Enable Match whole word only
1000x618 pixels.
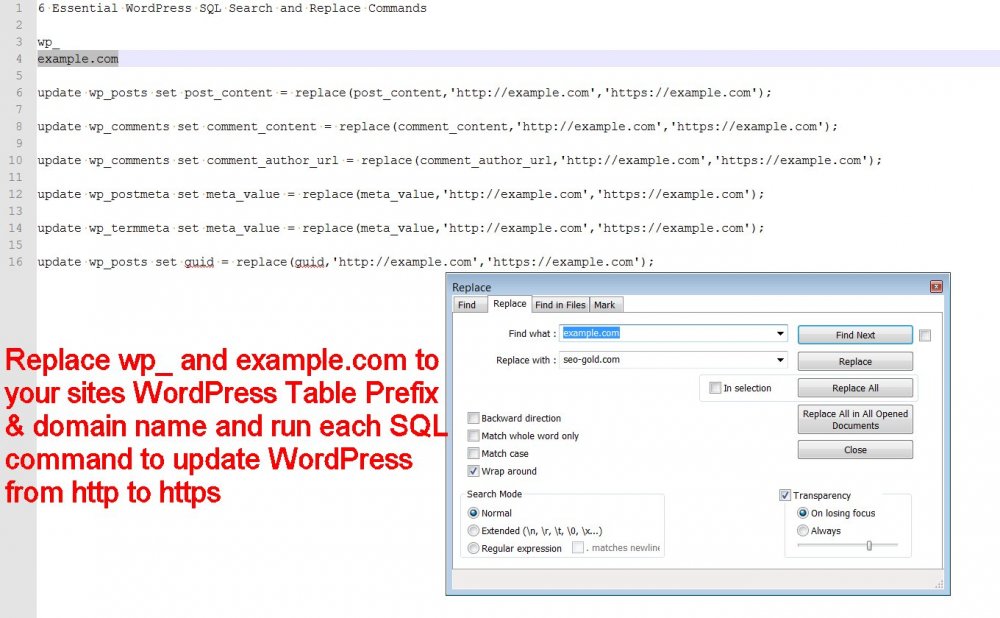(x=473, y=435)
